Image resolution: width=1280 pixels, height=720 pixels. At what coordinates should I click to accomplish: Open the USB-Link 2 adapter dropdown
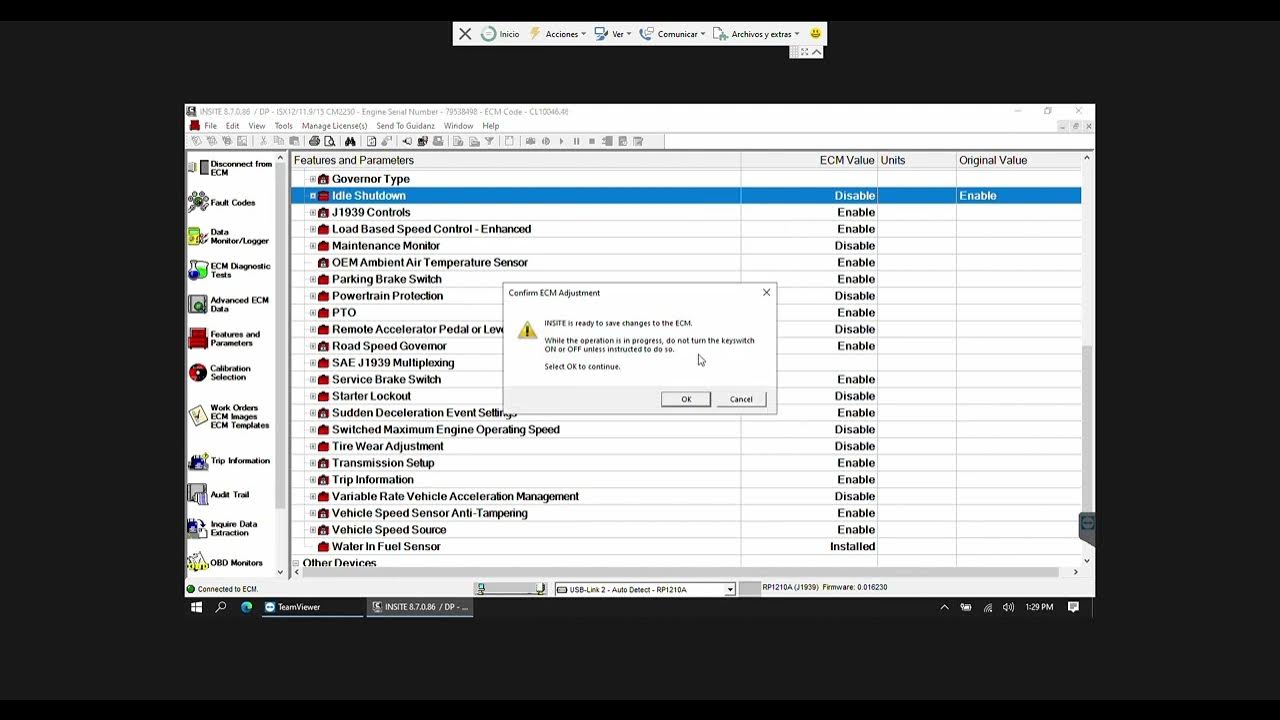(730, 589)
